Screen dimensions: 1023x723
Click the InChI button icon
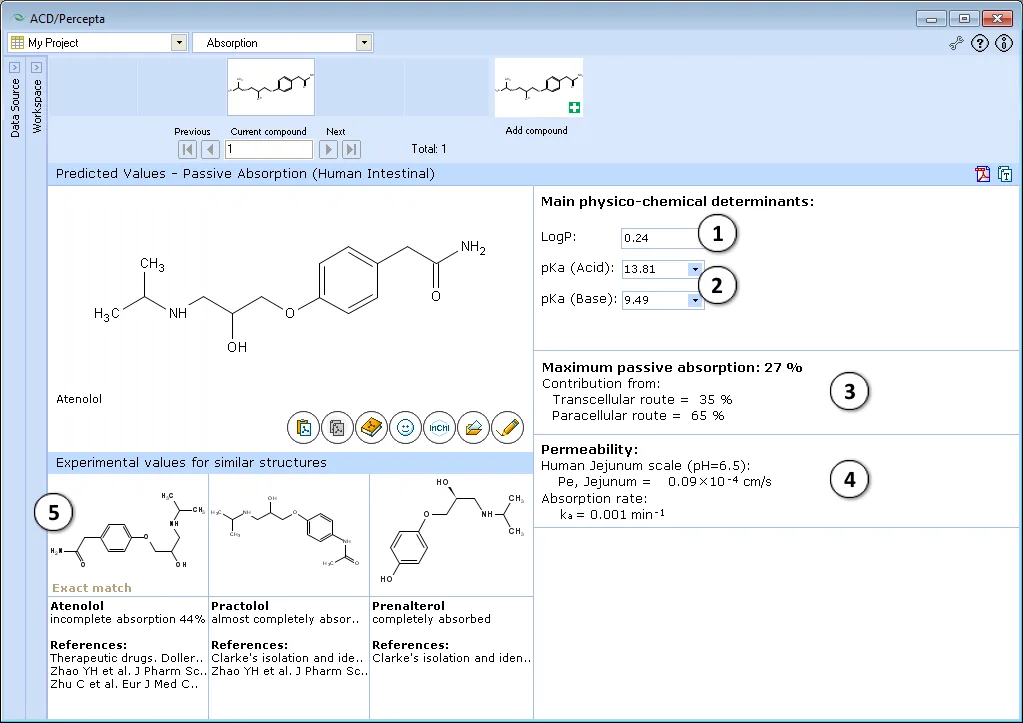(439, 428)
